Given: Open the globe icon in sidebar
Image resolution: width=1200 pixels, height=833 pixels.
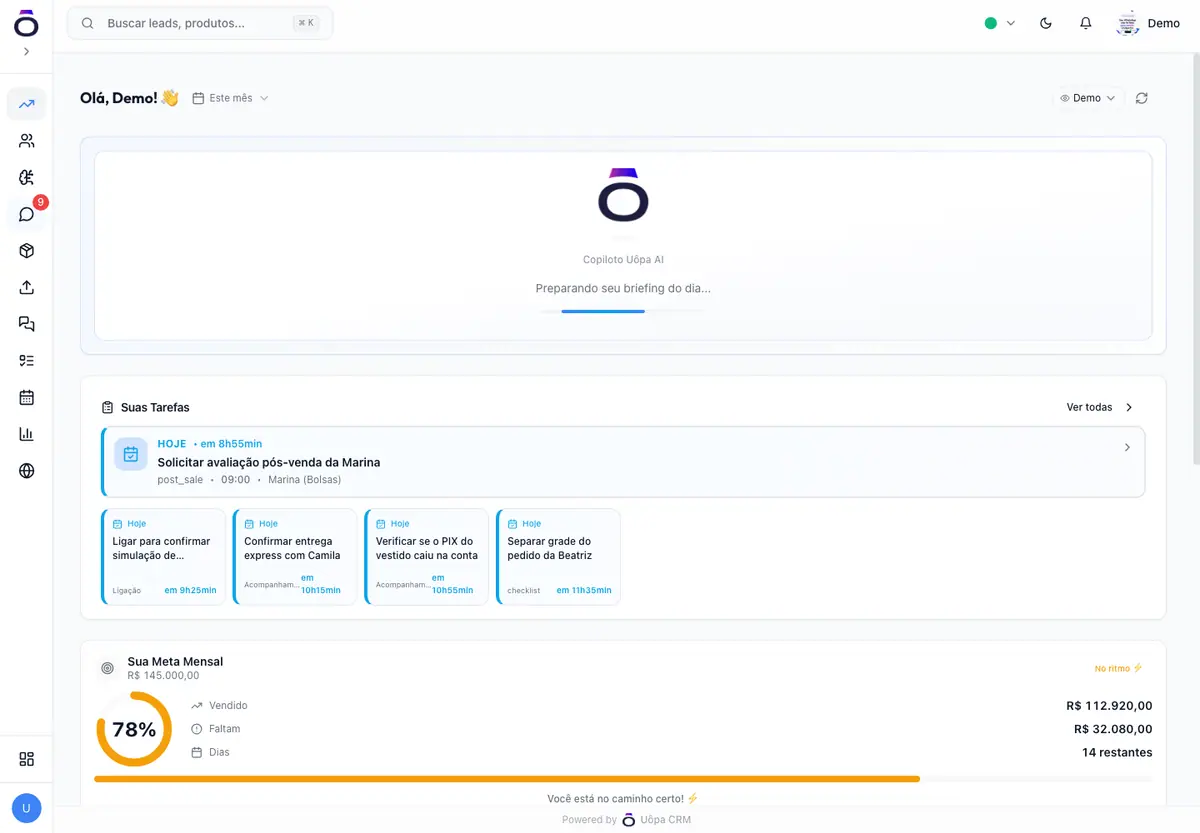Looking at the screenshot, I should (x=26, y=471).
